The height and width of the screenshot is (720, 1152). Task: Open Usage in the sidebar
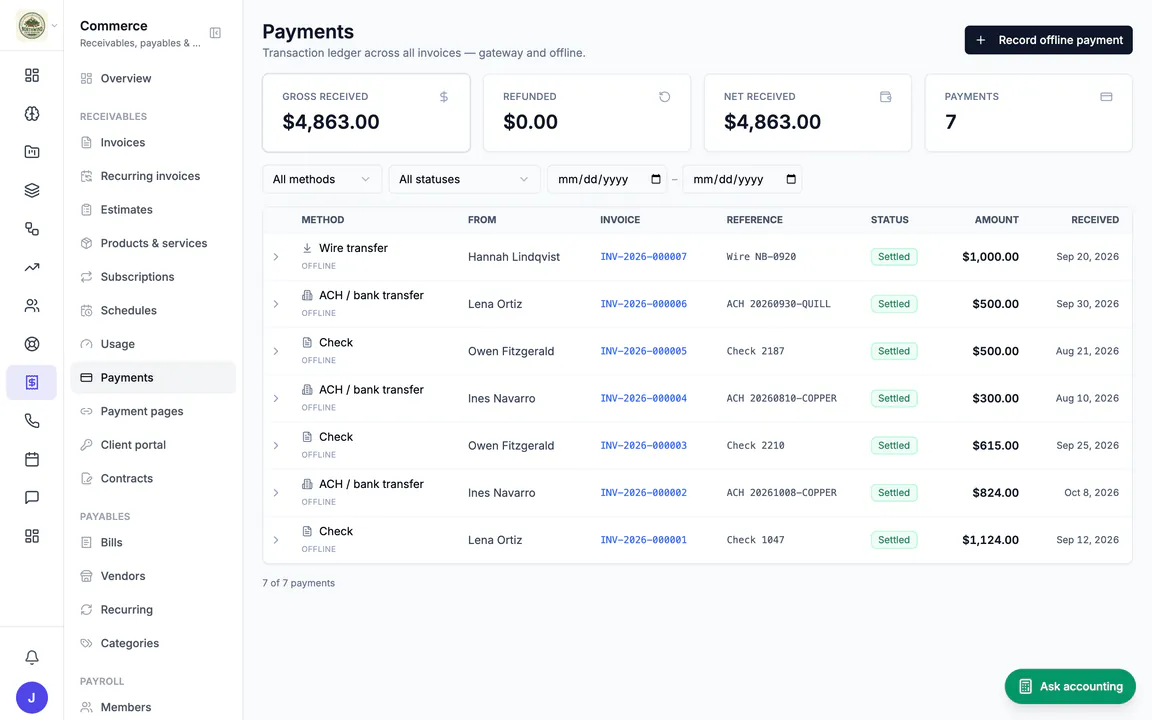point(153,344)
